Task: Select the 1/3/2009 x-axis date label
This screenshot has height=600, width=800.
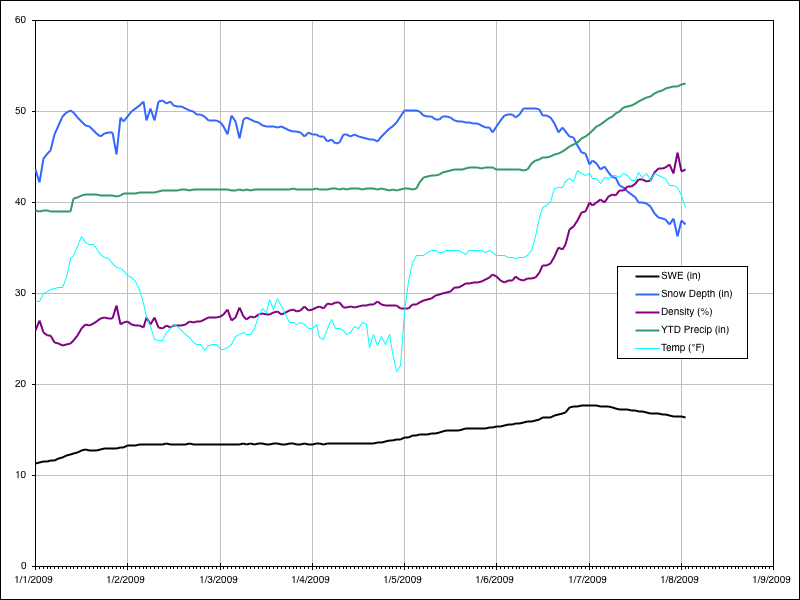Action: 220,579
